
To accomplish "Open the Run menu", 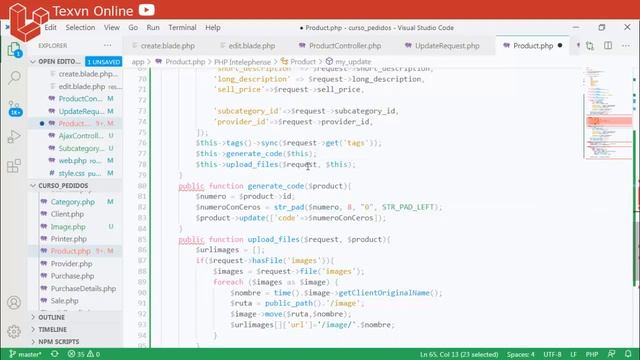I will 153,27.
